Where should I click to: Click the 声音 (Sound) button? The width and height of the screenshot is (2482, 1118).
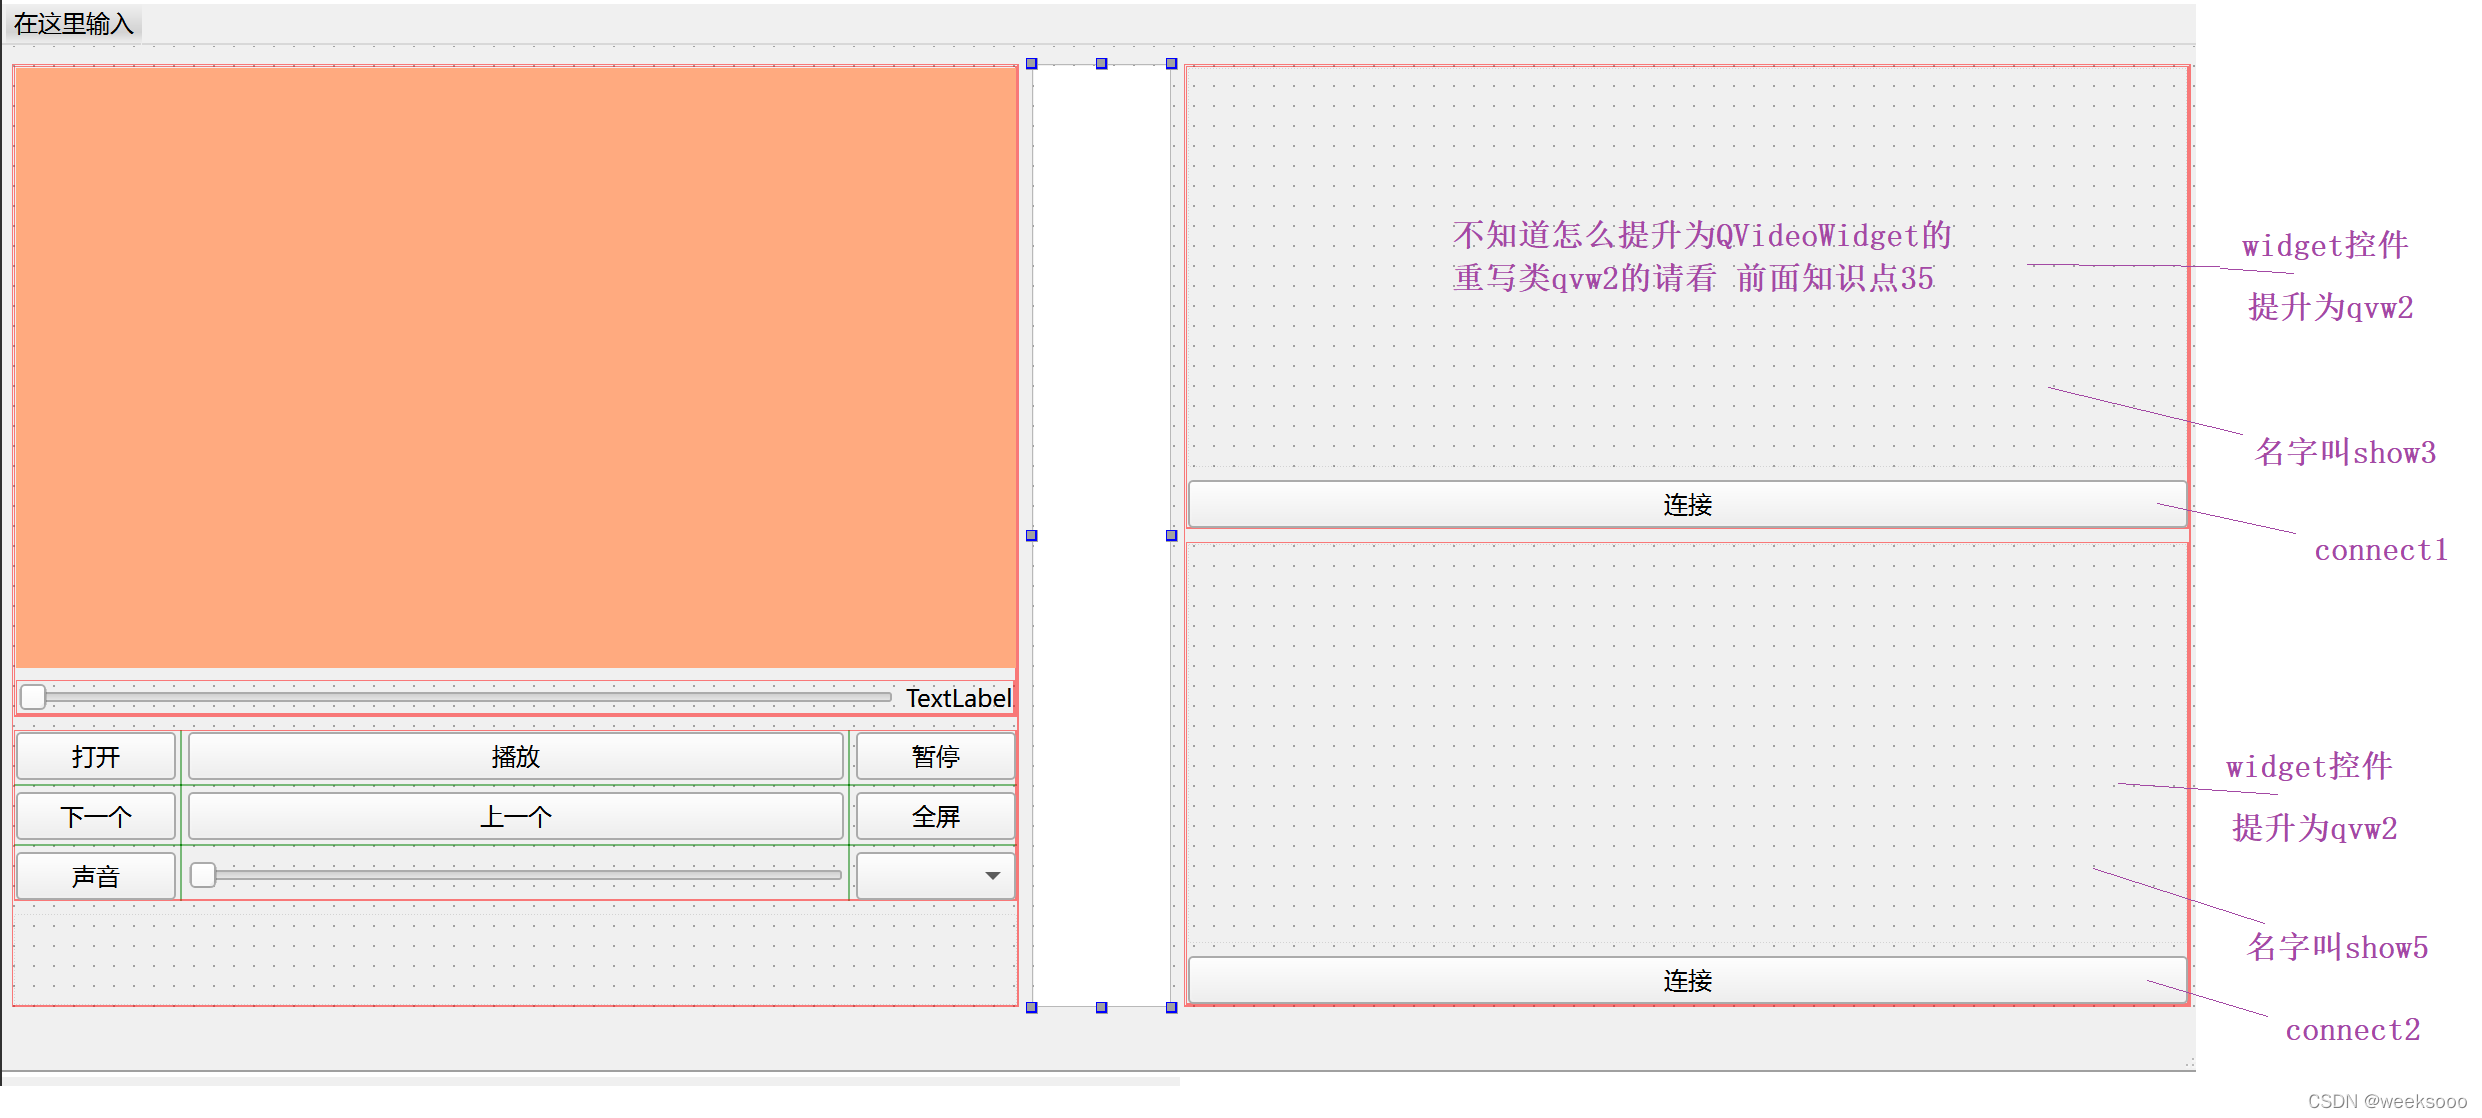[x=96, y=877]
